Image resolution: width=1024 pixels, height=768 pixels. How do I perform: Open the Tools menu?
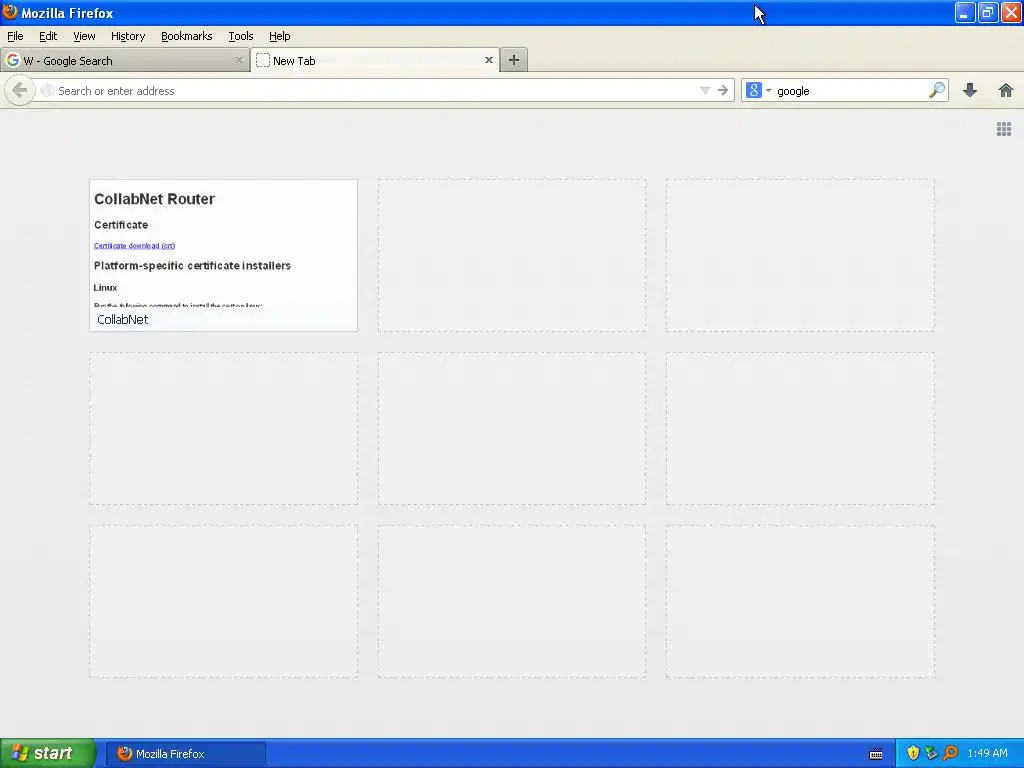tap(240, 36)
